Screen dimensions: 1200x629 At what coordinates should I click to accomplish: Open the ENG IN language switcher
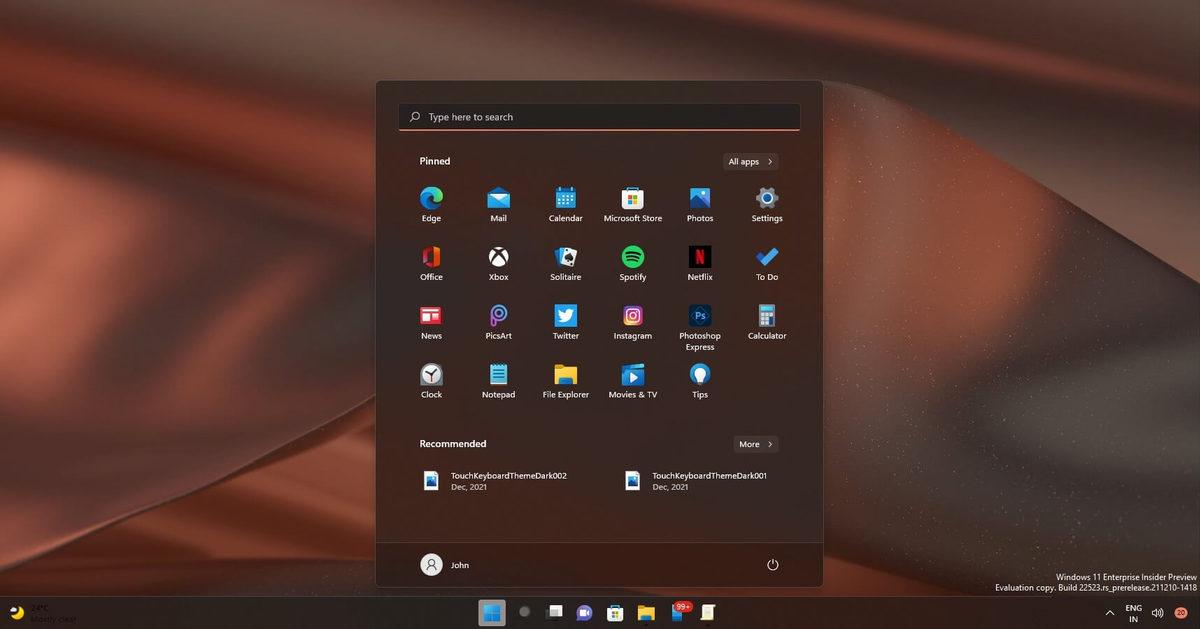1133,612
